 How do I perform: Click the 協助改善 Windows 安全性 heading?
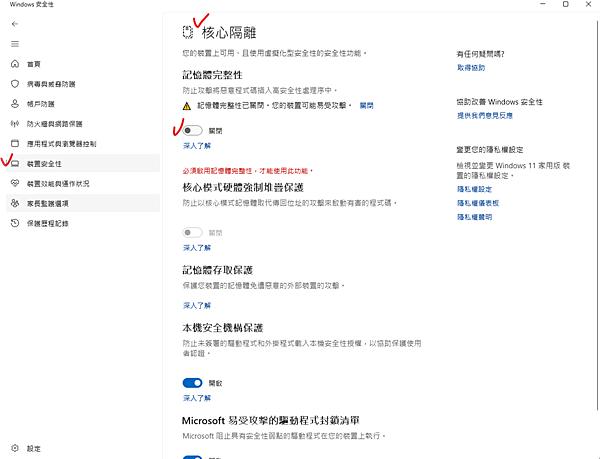point(499,102)
